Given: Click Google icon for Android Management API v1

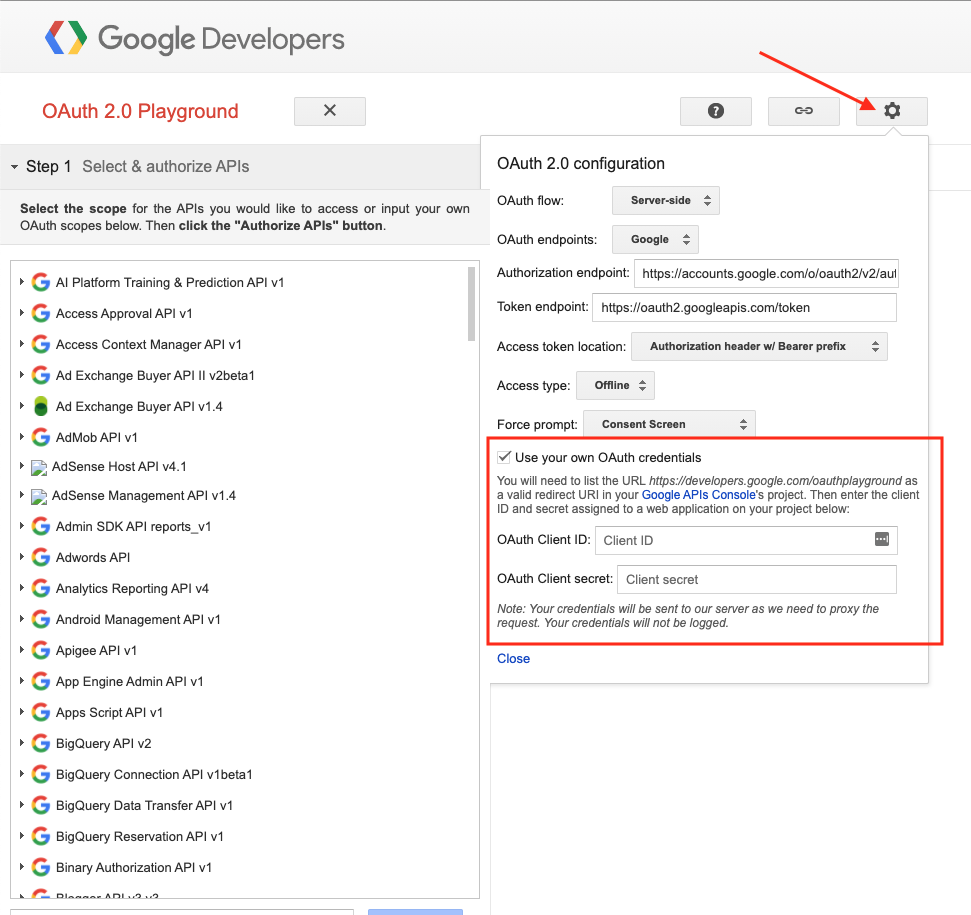Looking at the screenshot, I should click(41, 619).
